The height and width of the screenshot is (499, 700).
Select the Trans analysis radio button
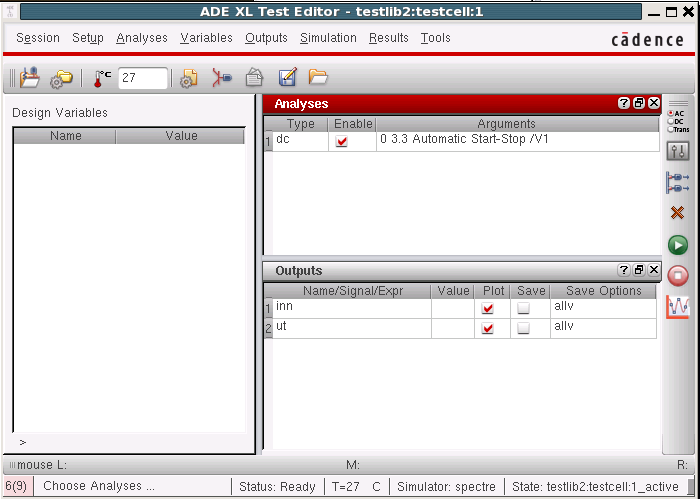point(671,129)
